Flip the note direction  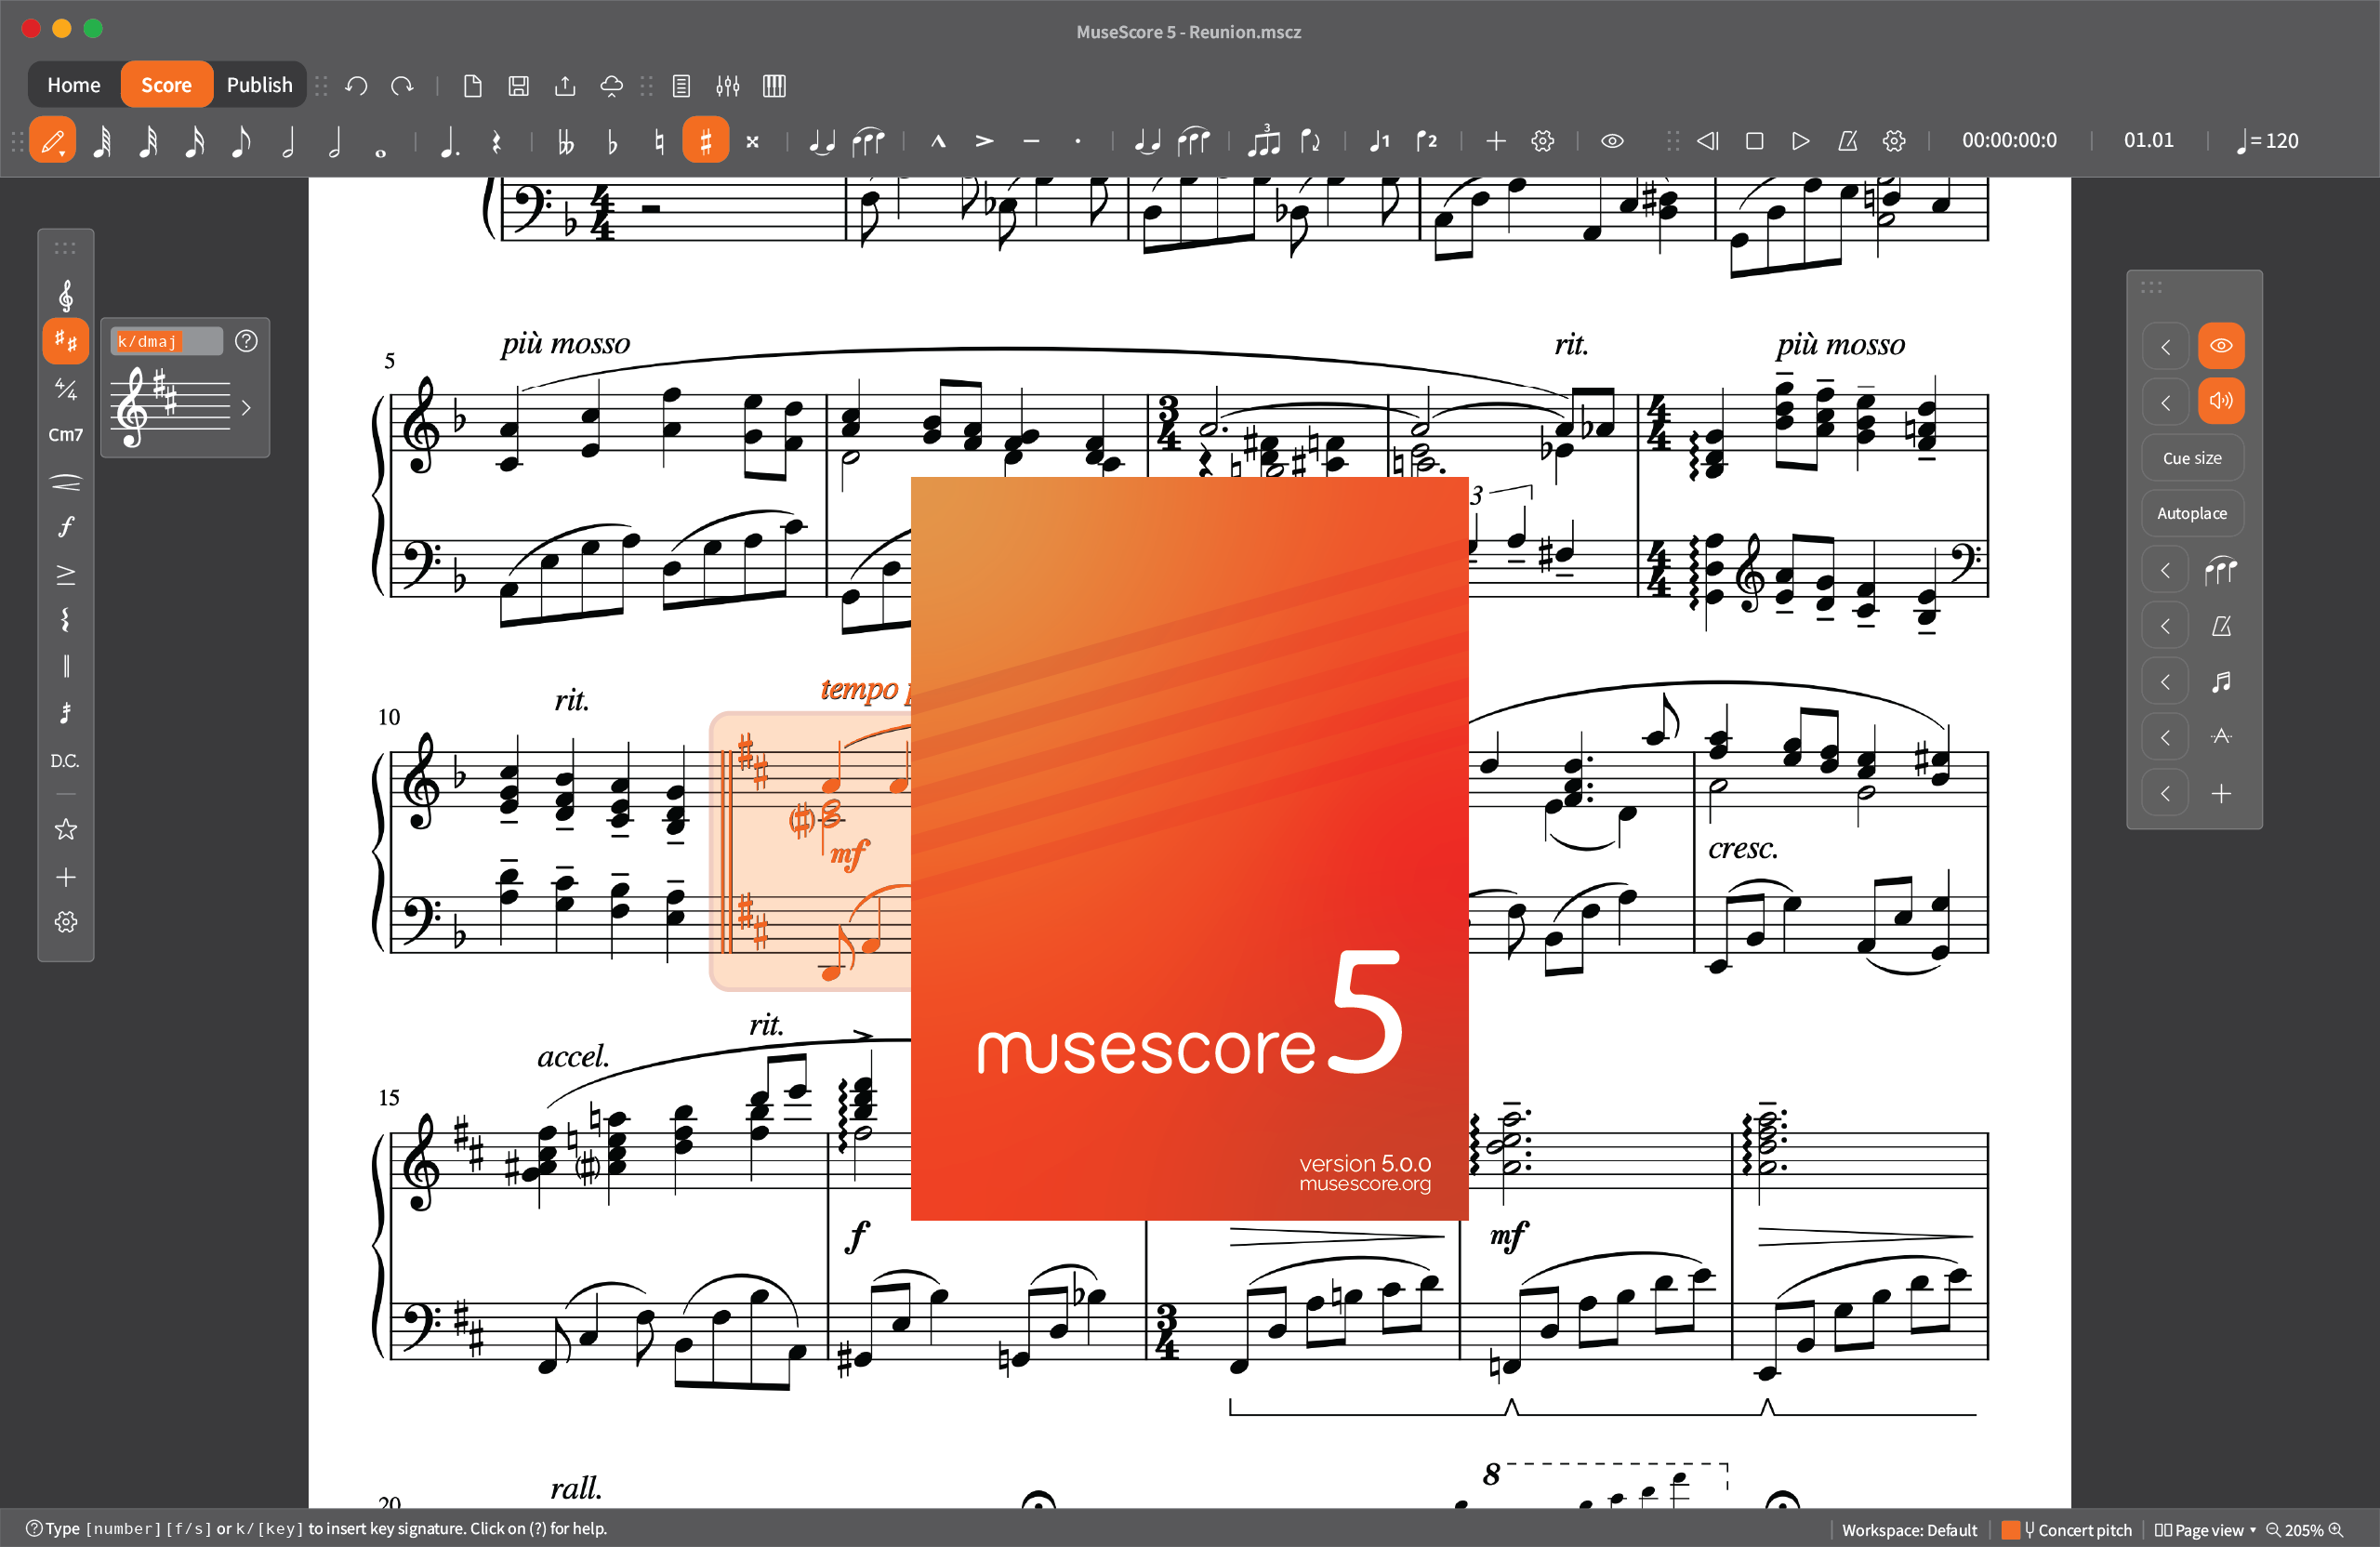[x=1310, y=141]
